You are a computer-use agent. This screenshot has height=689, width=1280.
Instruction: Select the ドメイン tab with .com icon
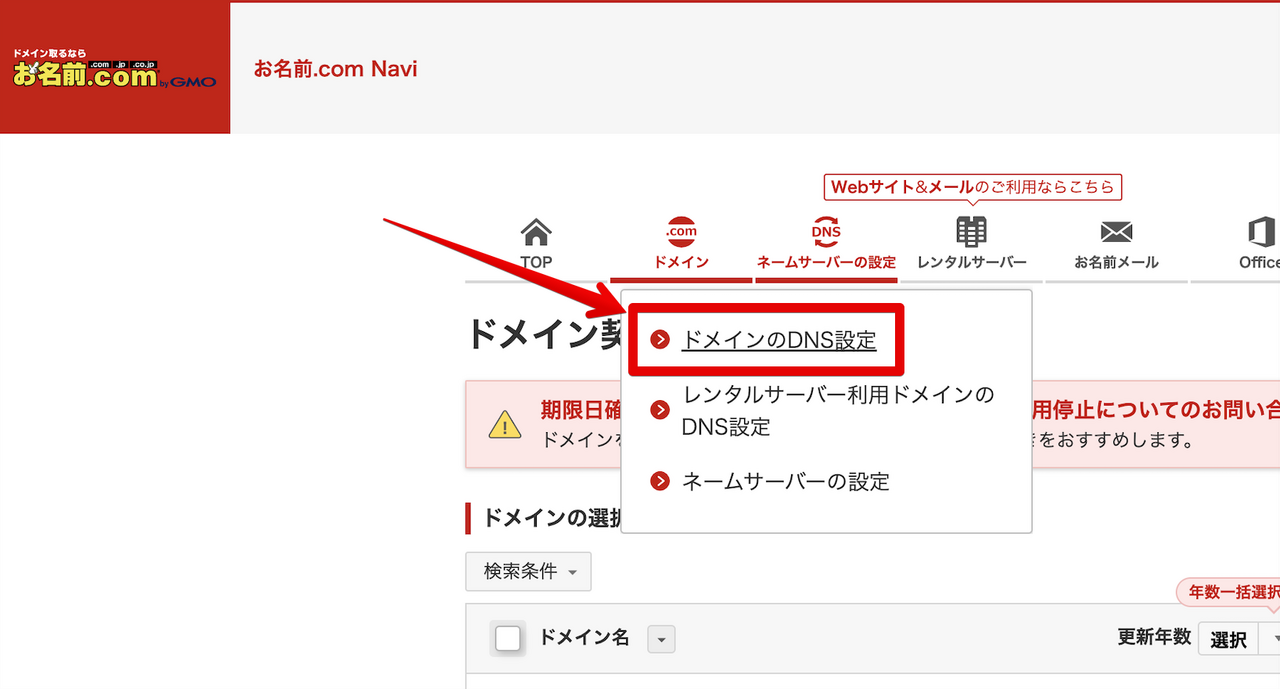click(x=681, y=244)
